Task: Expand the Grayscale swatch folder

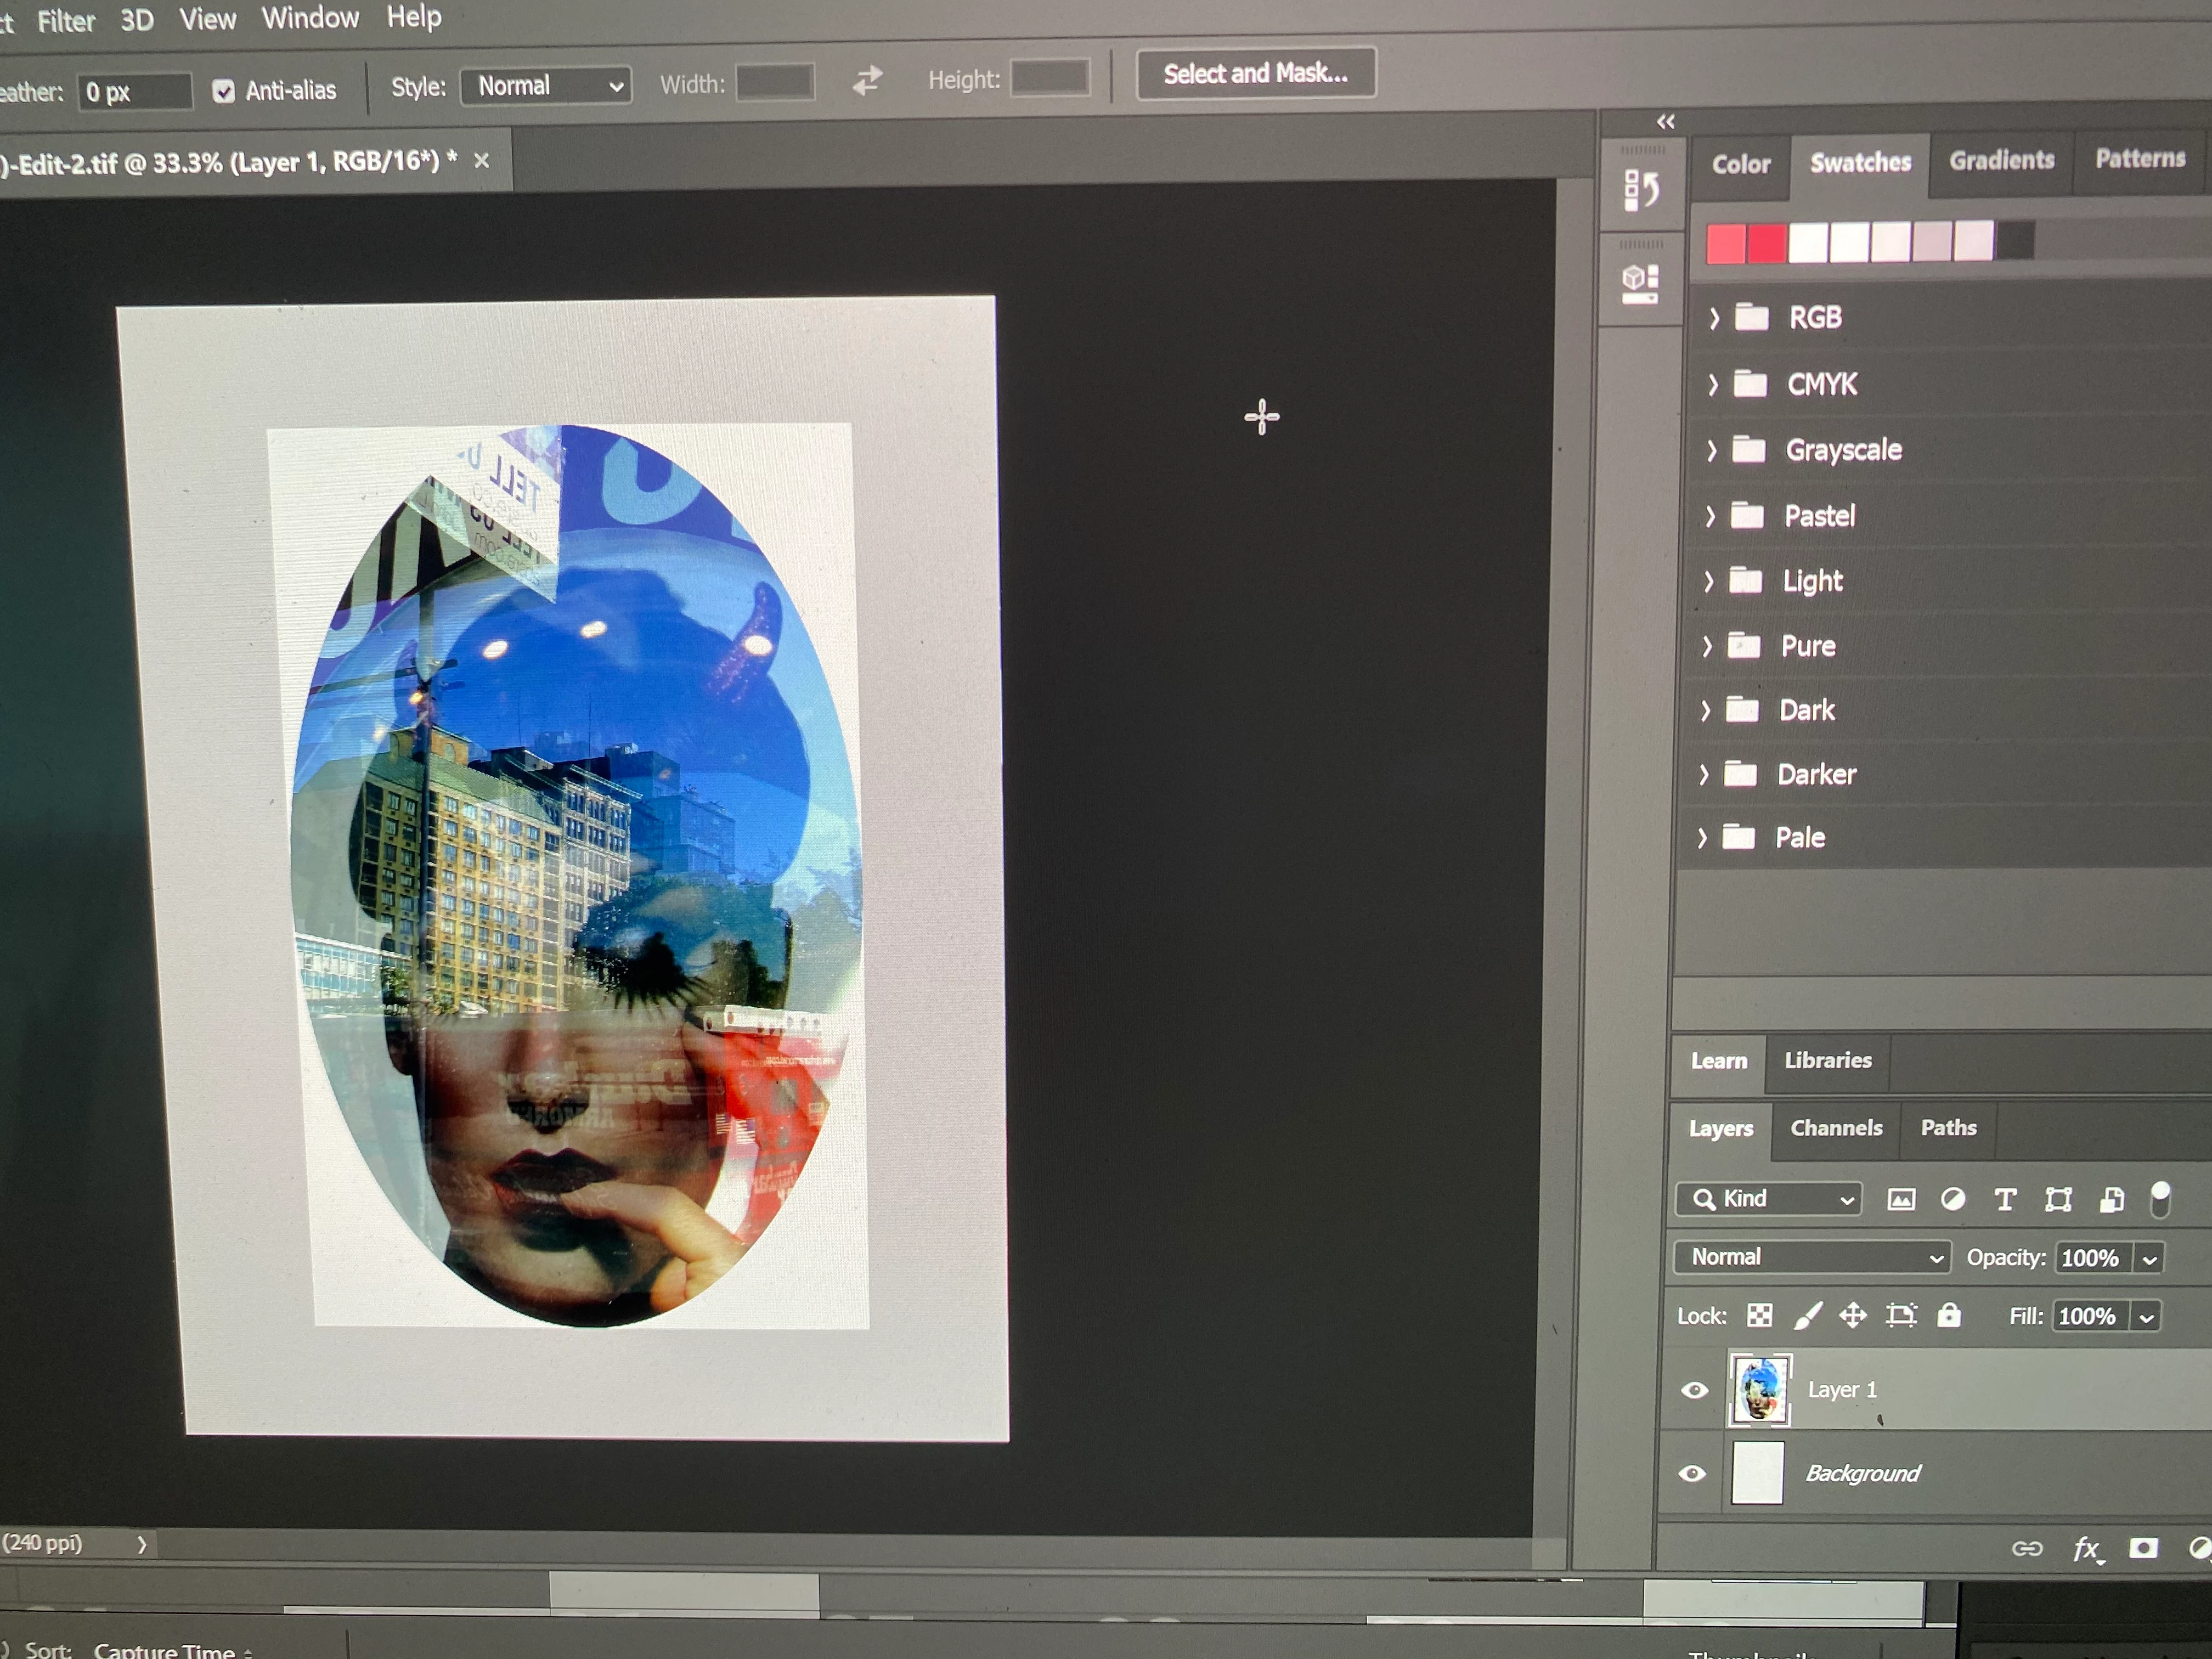Action: [x=1711, y=450]
